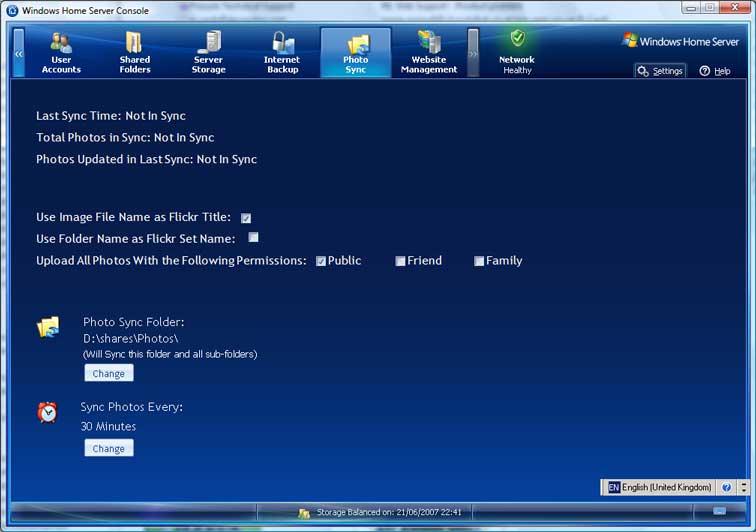
Task: Click the 30 Minutes interval value
Action: [108, 426]
